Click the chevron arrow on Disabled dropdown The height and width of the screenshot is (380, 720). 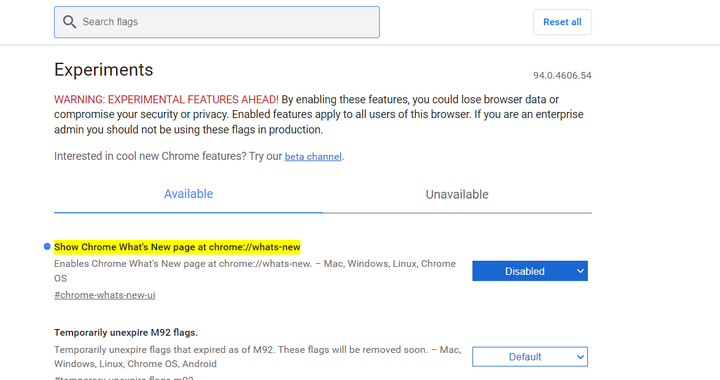point(580,271)
